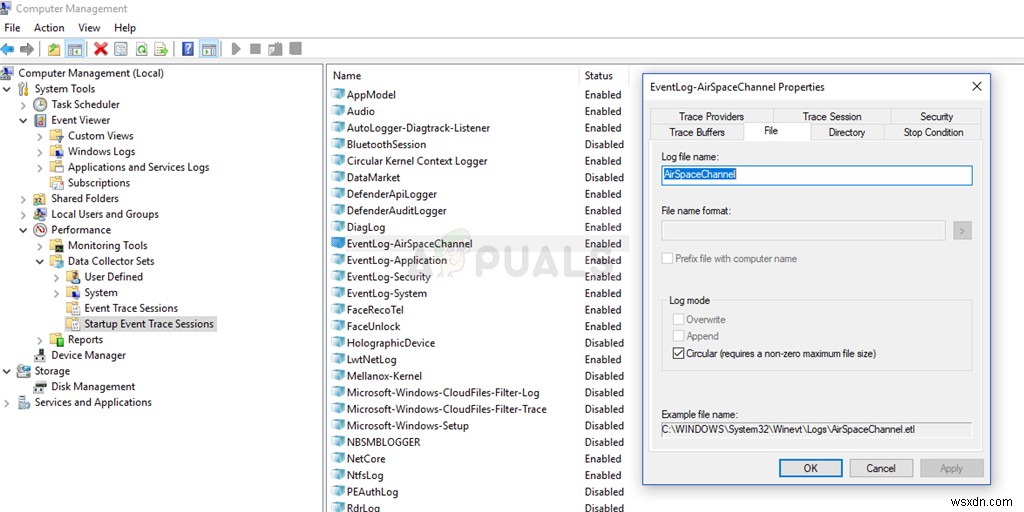Click the red Delete X icon
Image resolution: width=1024 pixels, height=512 pixels.
(101, 48)
